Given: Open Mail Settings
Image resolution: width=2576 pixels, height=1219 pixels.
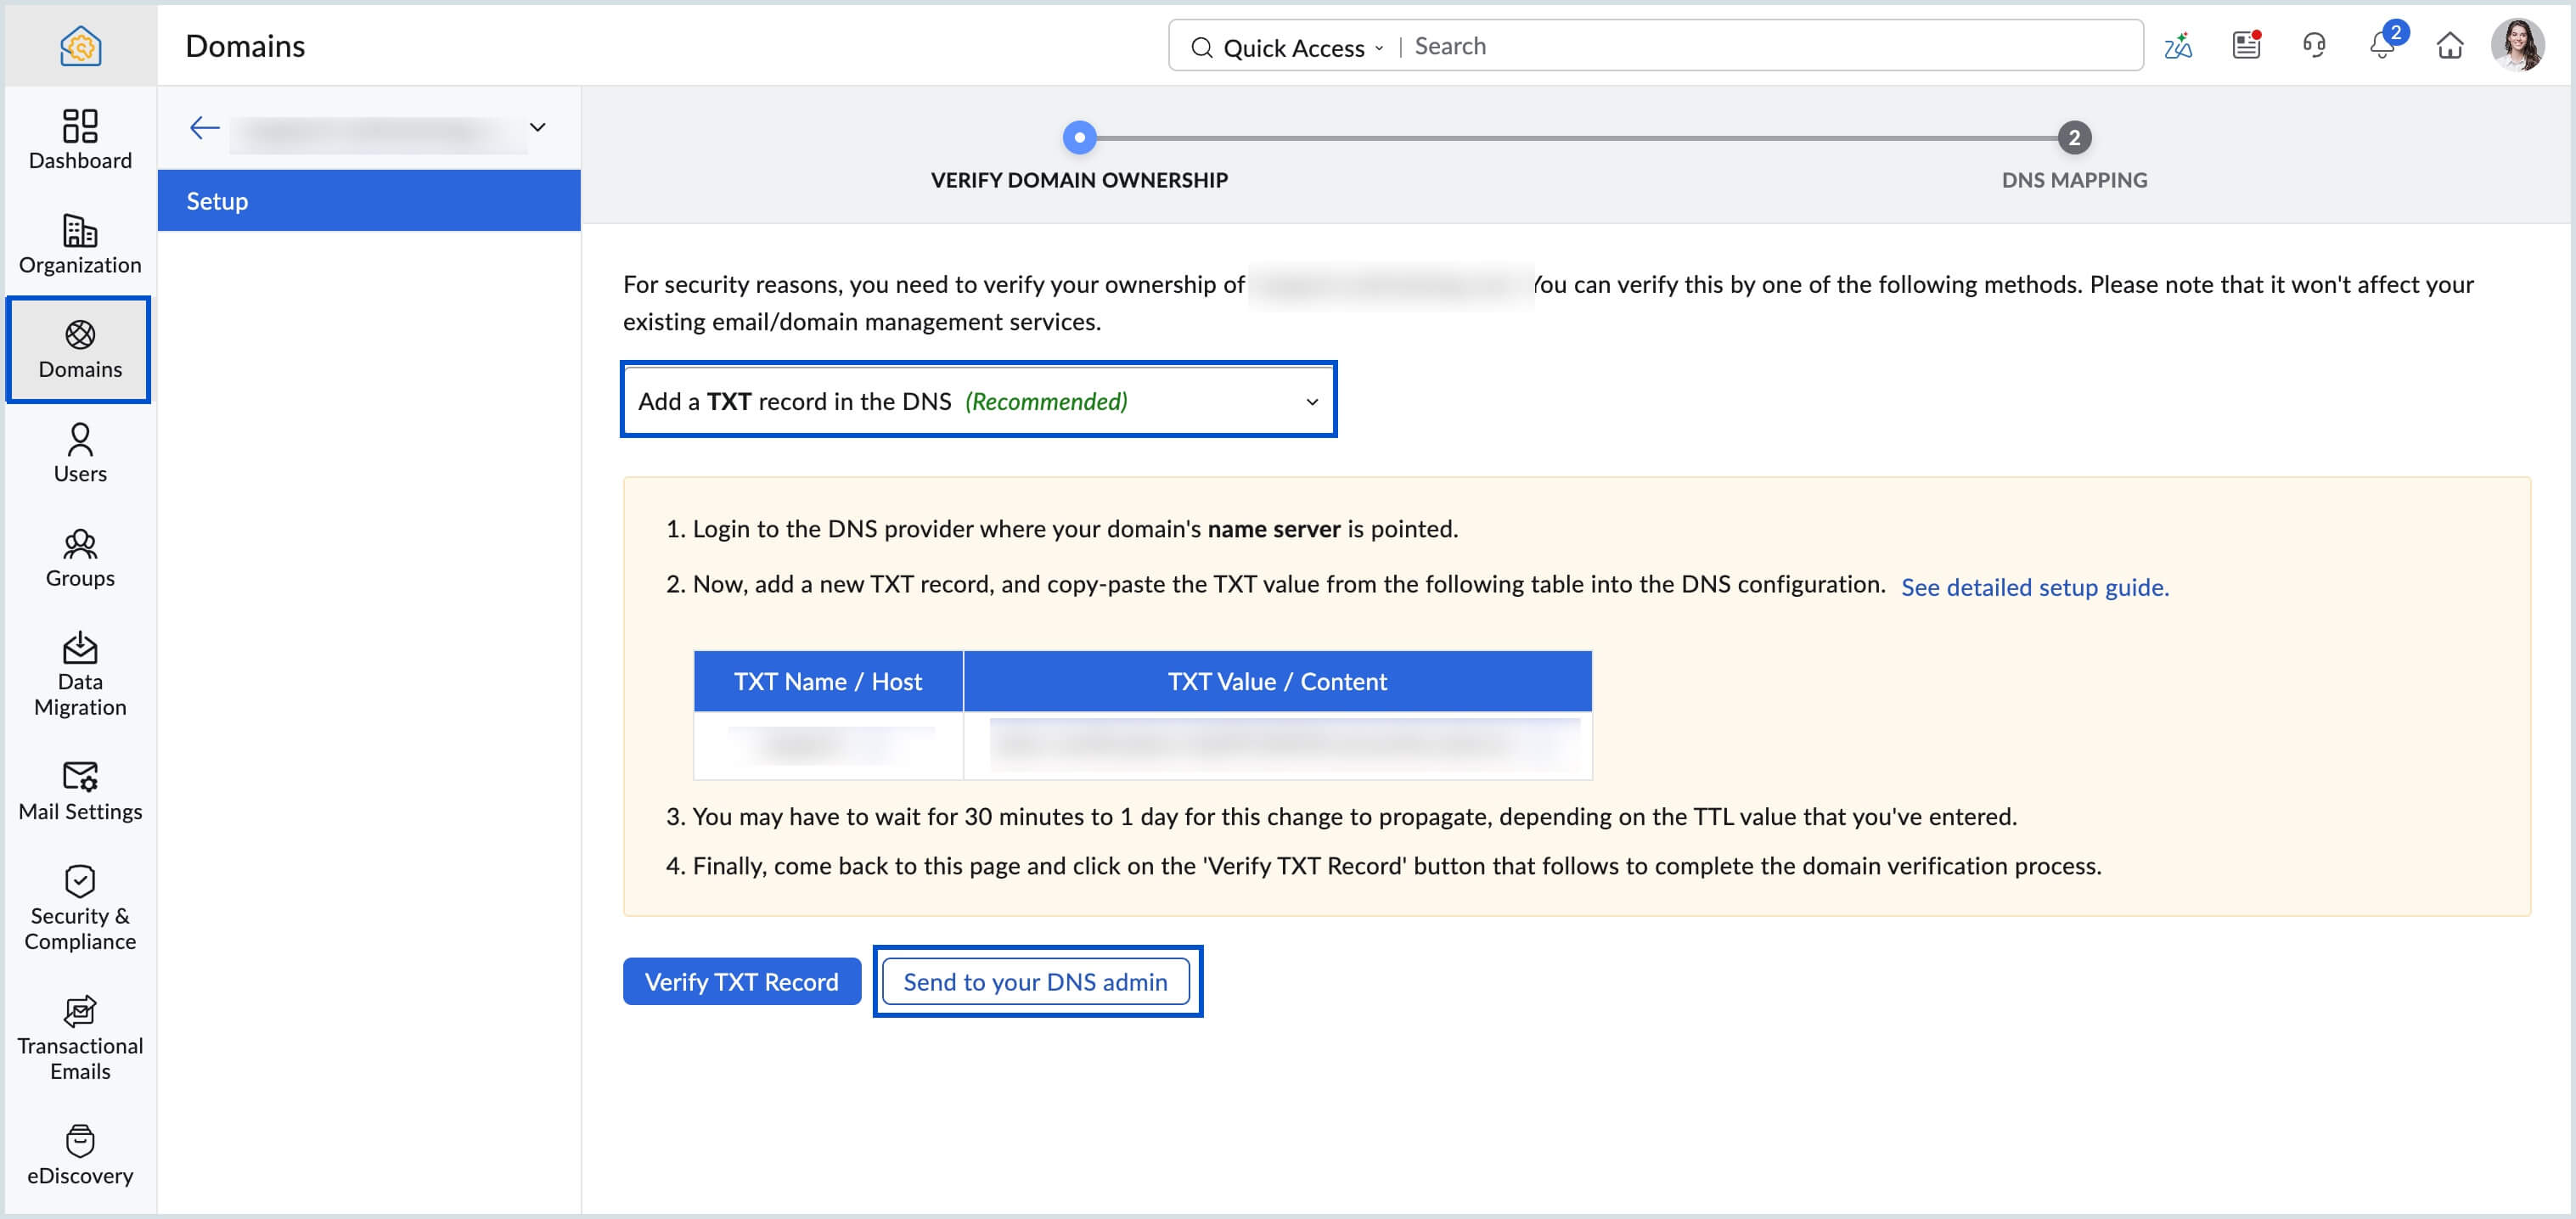Looking at the screenshot, I should (80, 791).
